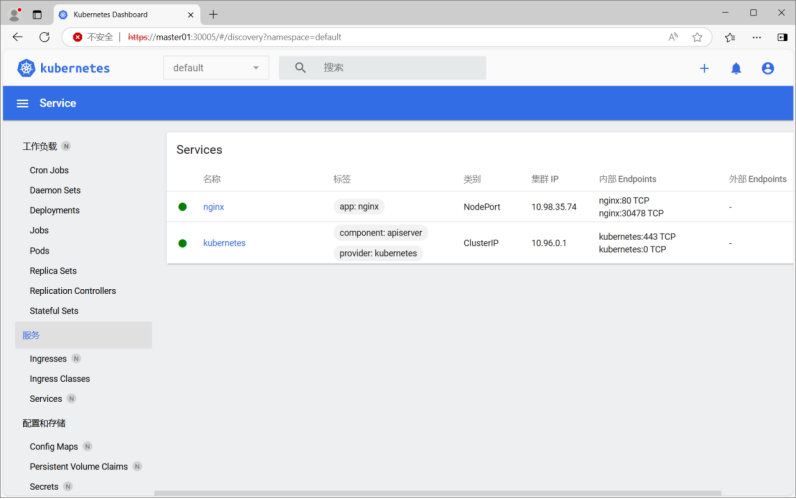Open Daemon Sets in sidebar

(x=55, y=190)
